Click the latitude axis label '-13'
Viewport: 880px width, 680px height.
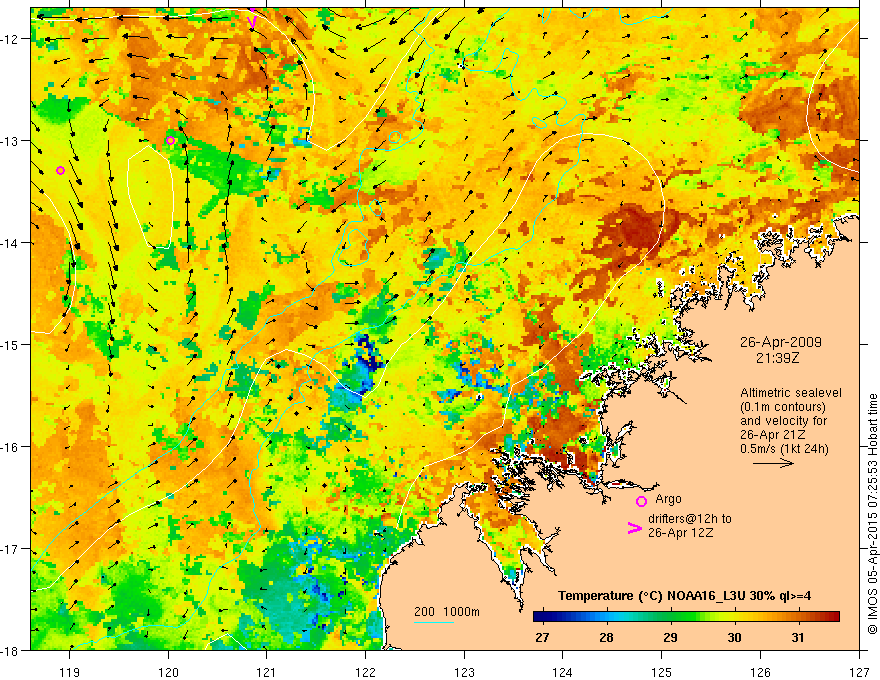coord(11,141)
